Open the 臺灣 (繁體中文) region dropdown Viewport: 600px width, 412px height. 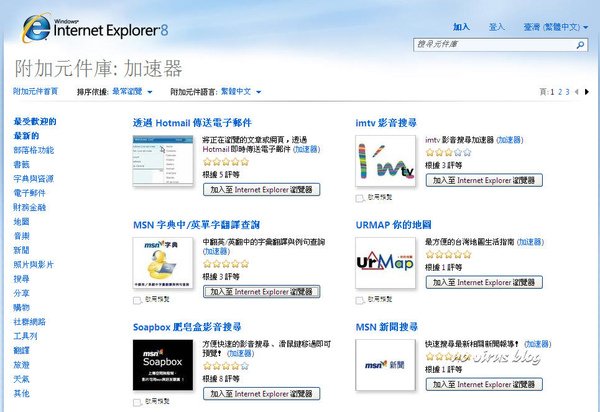point(556,27)
